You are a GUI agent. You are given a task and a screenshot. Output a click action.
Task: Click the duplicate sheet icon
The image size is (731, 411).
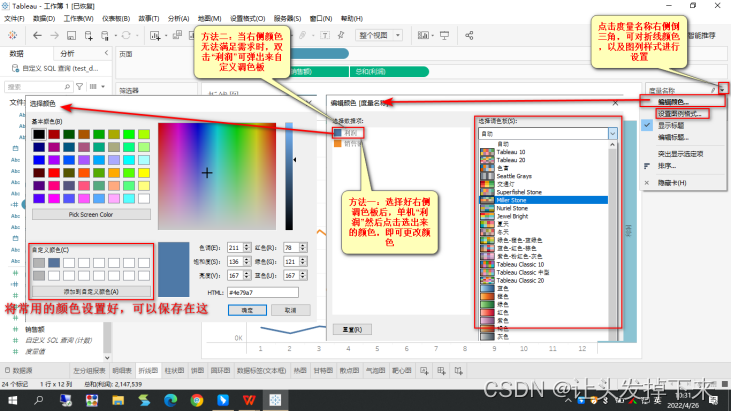tap(177, 35)
